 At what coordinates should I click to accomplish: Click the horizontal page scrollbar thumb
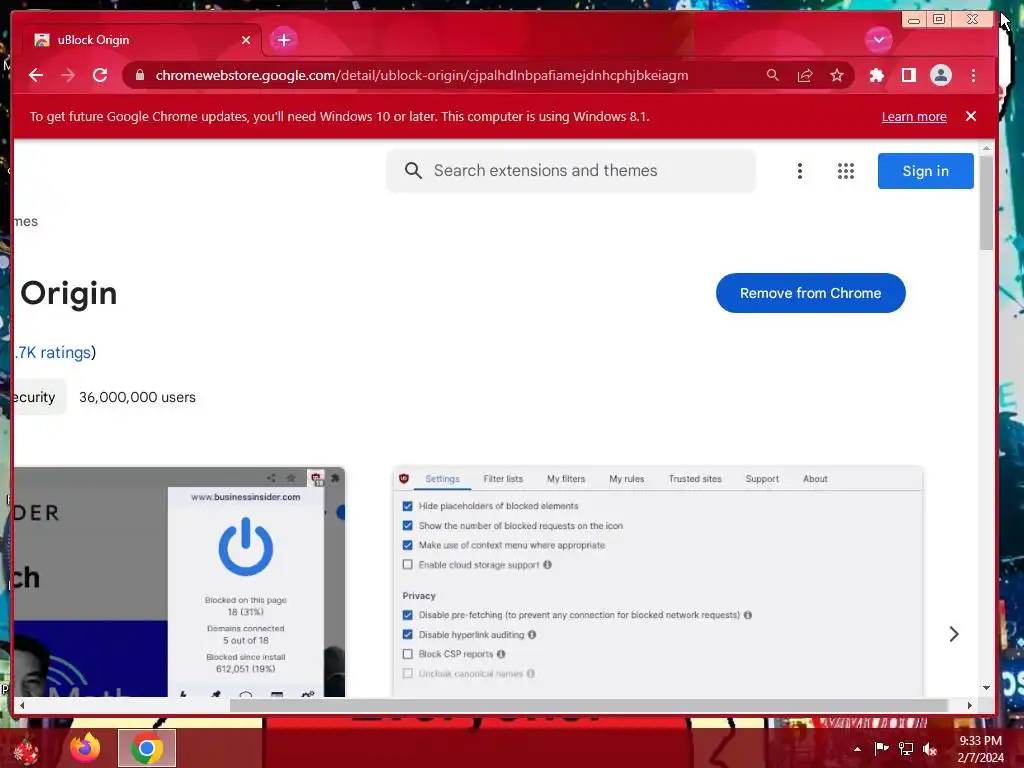[588, 705]
